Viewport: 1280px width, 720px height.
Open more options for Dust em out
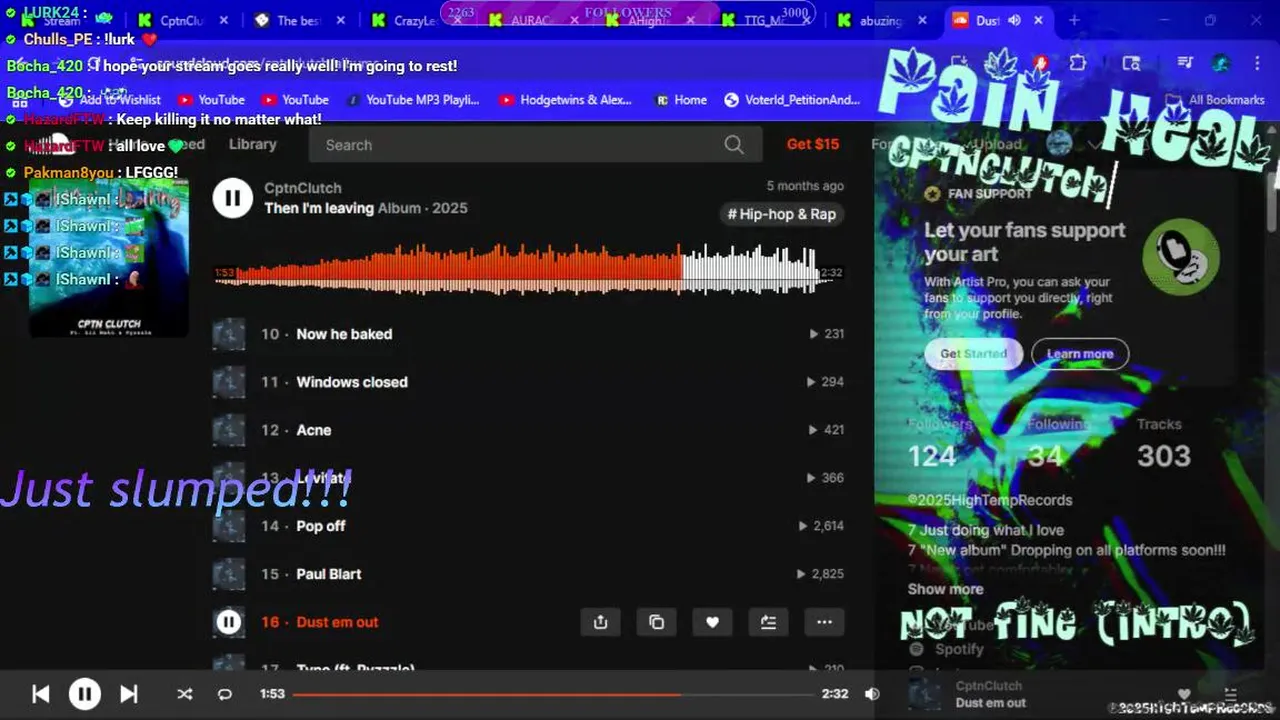[x=824, y=622]
